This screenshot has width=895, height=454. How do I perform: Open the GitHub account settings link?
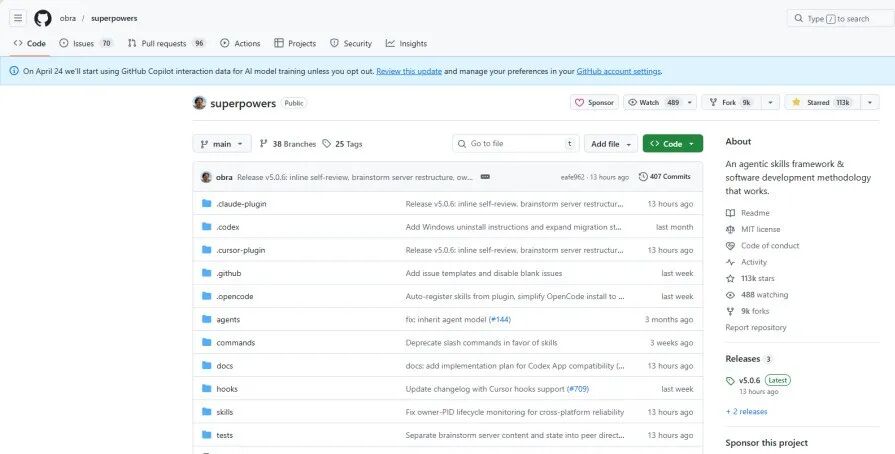pyautogui.click(x=619, y=71)
